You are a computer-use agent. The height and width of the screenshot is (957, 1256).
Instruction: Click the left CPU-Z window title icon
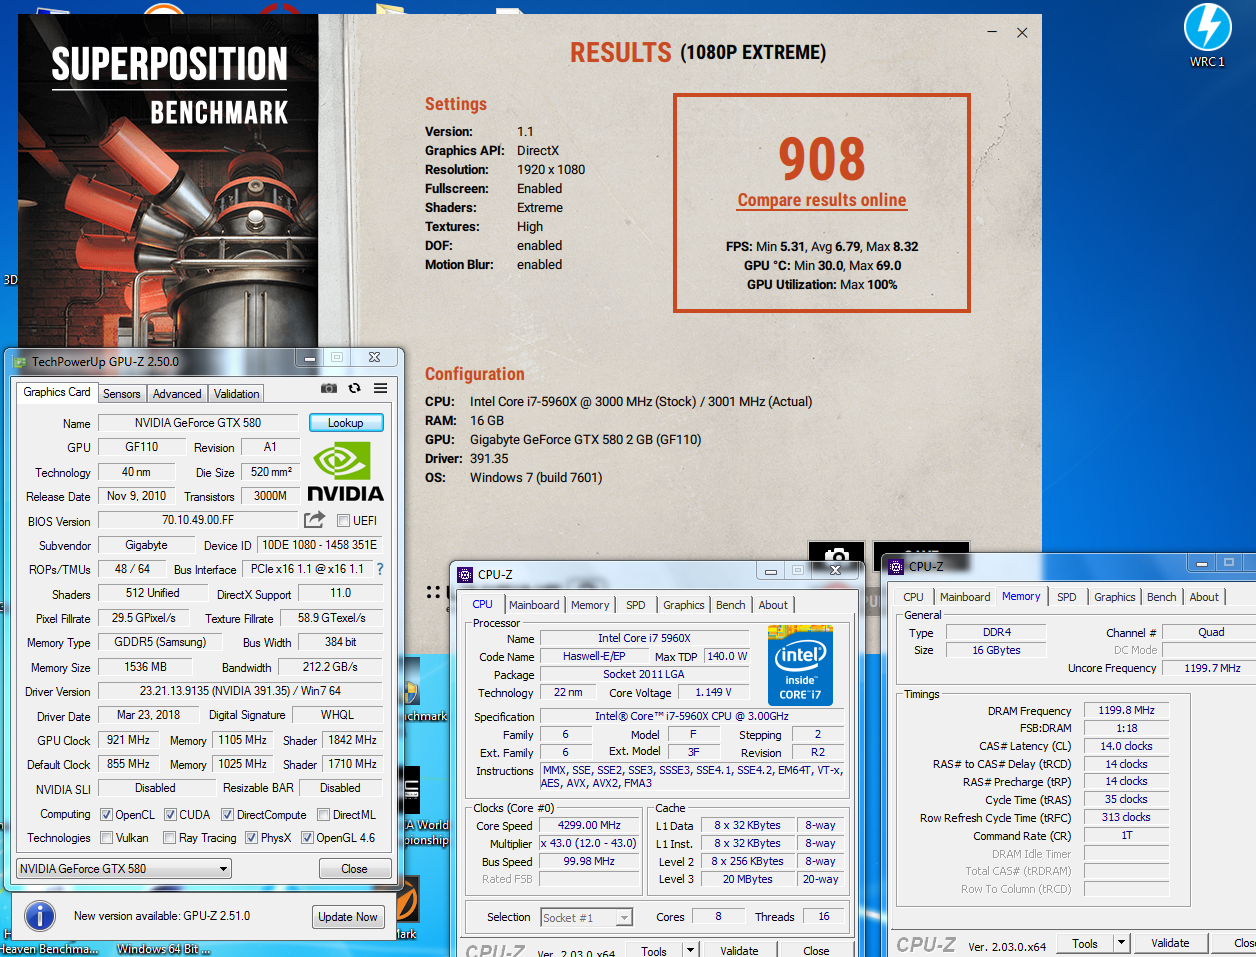[465, 574]
